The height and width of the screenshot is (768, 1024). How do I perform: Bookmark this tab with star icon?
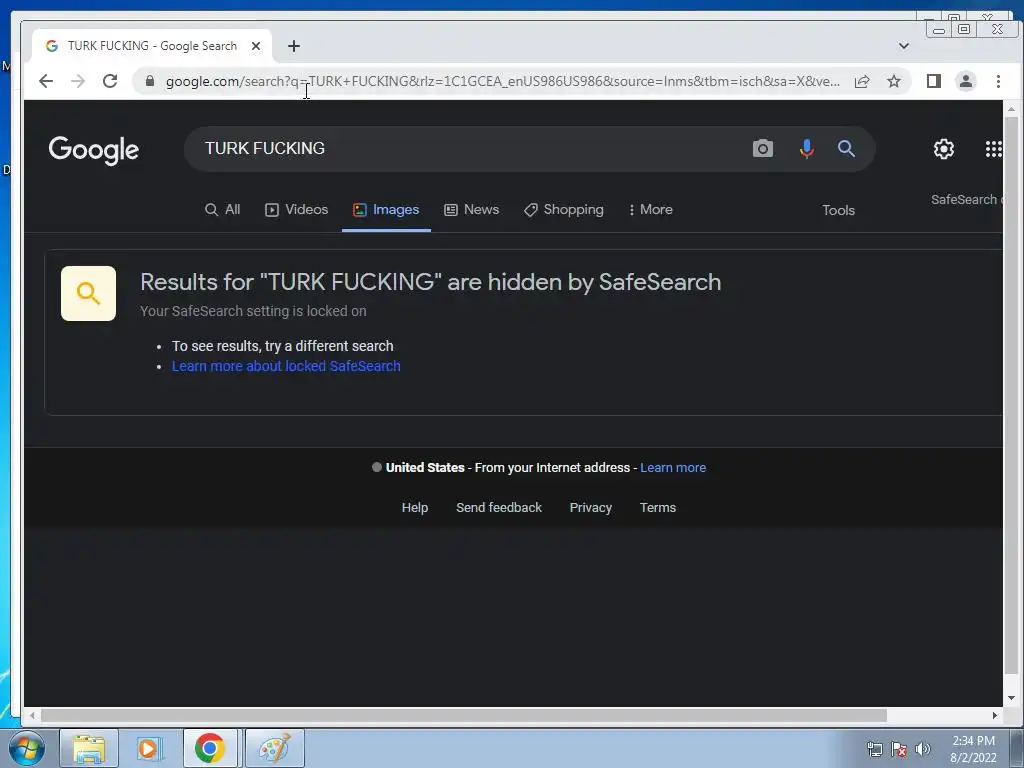click(x=894, y=81)
